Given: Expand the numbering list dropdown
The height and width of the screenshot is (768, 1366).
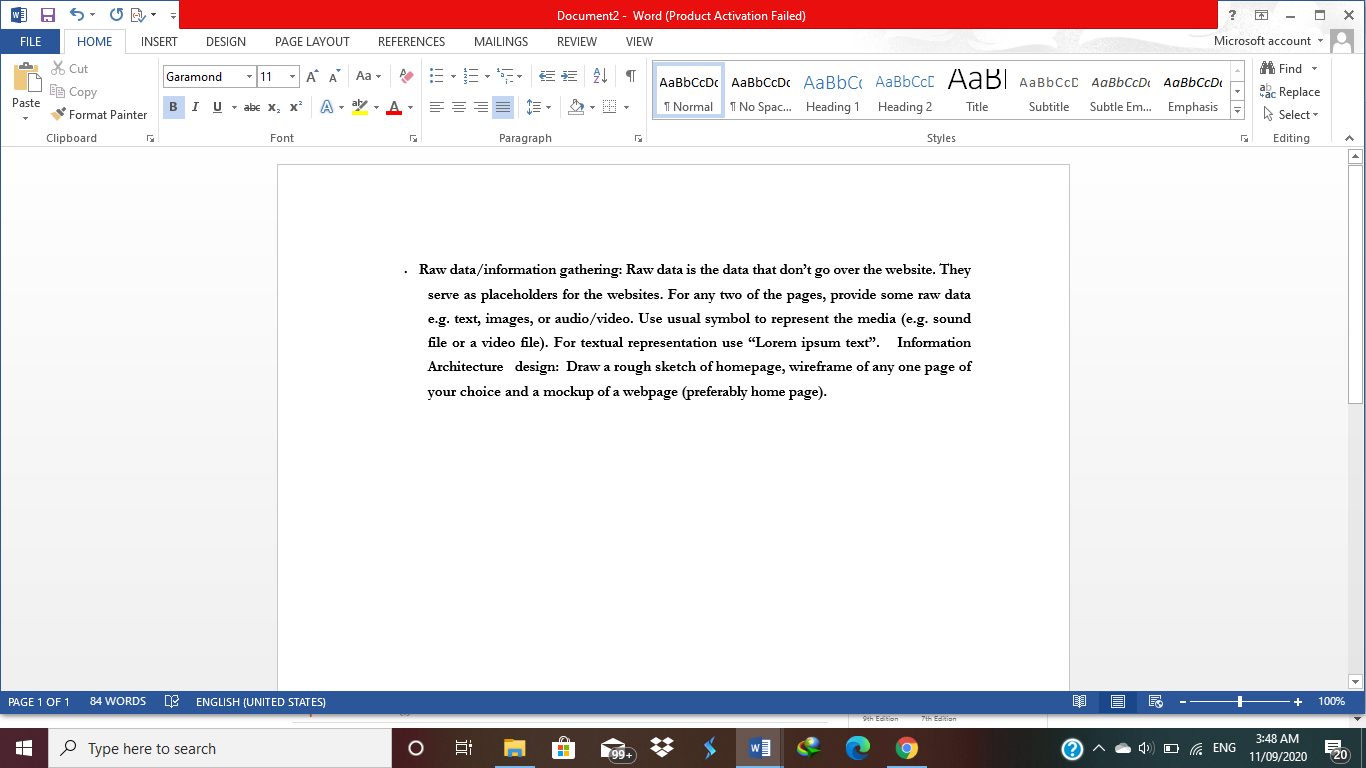Looking at the screenshot, I should 487,77.
